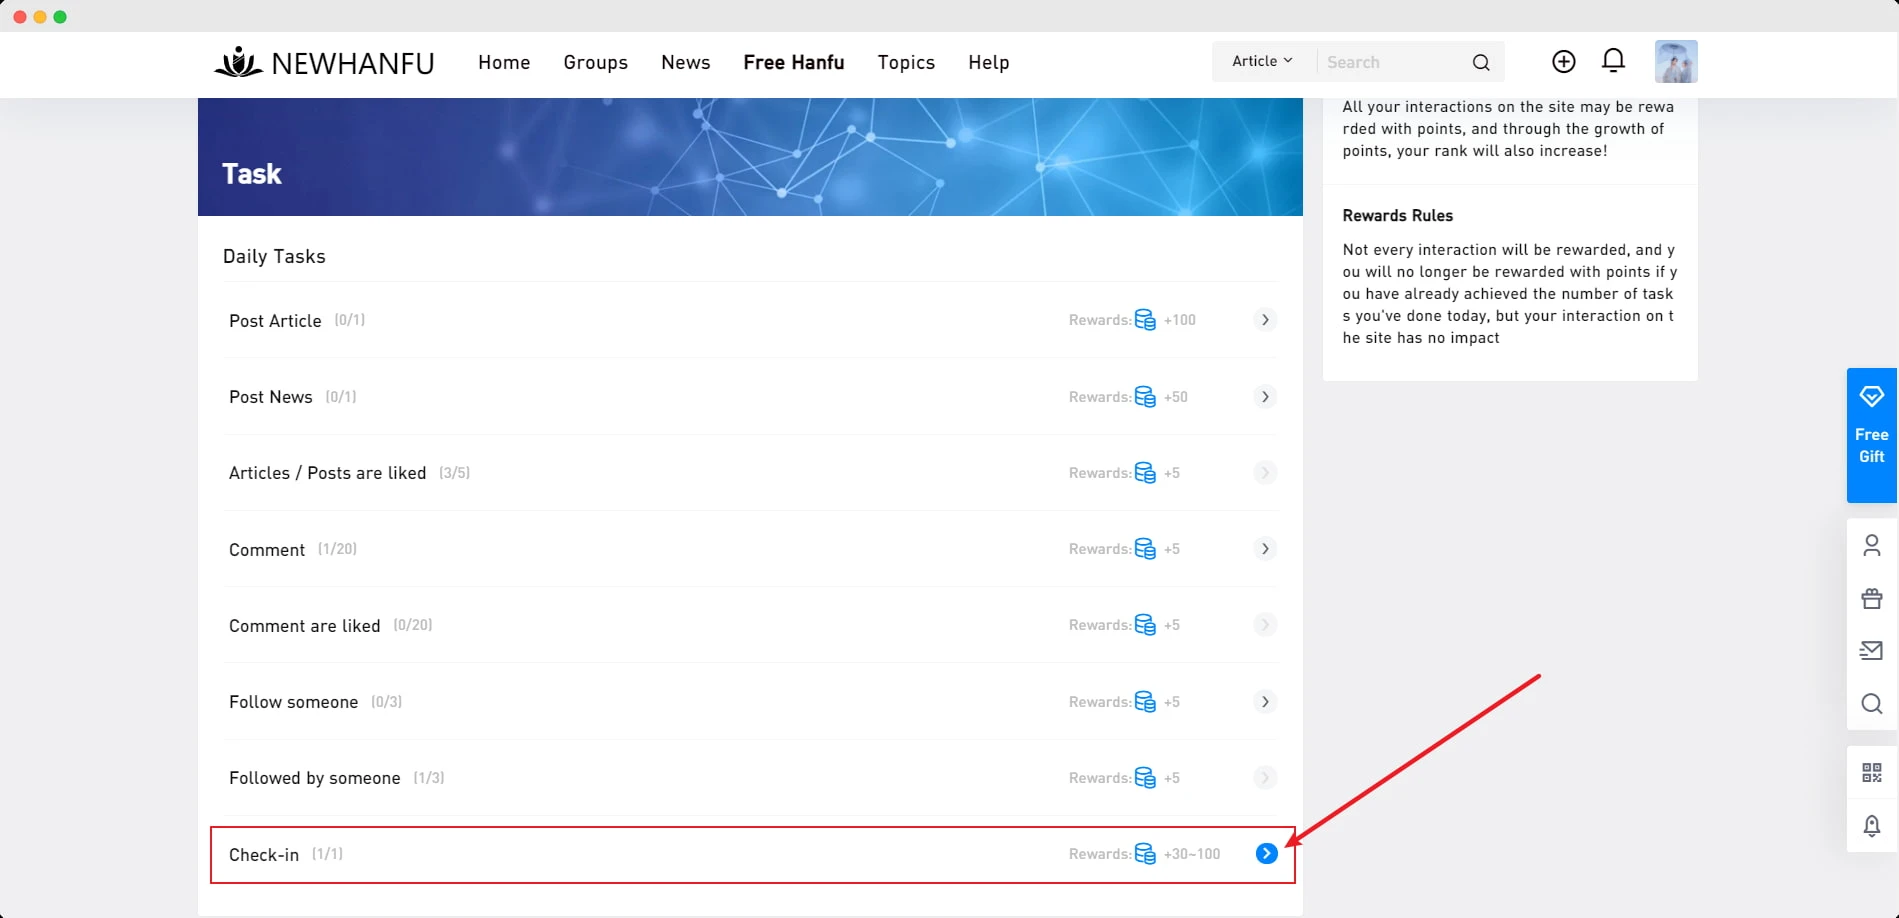
Task: Click the QR code sidebar icon
Action: click(1871, 772)
